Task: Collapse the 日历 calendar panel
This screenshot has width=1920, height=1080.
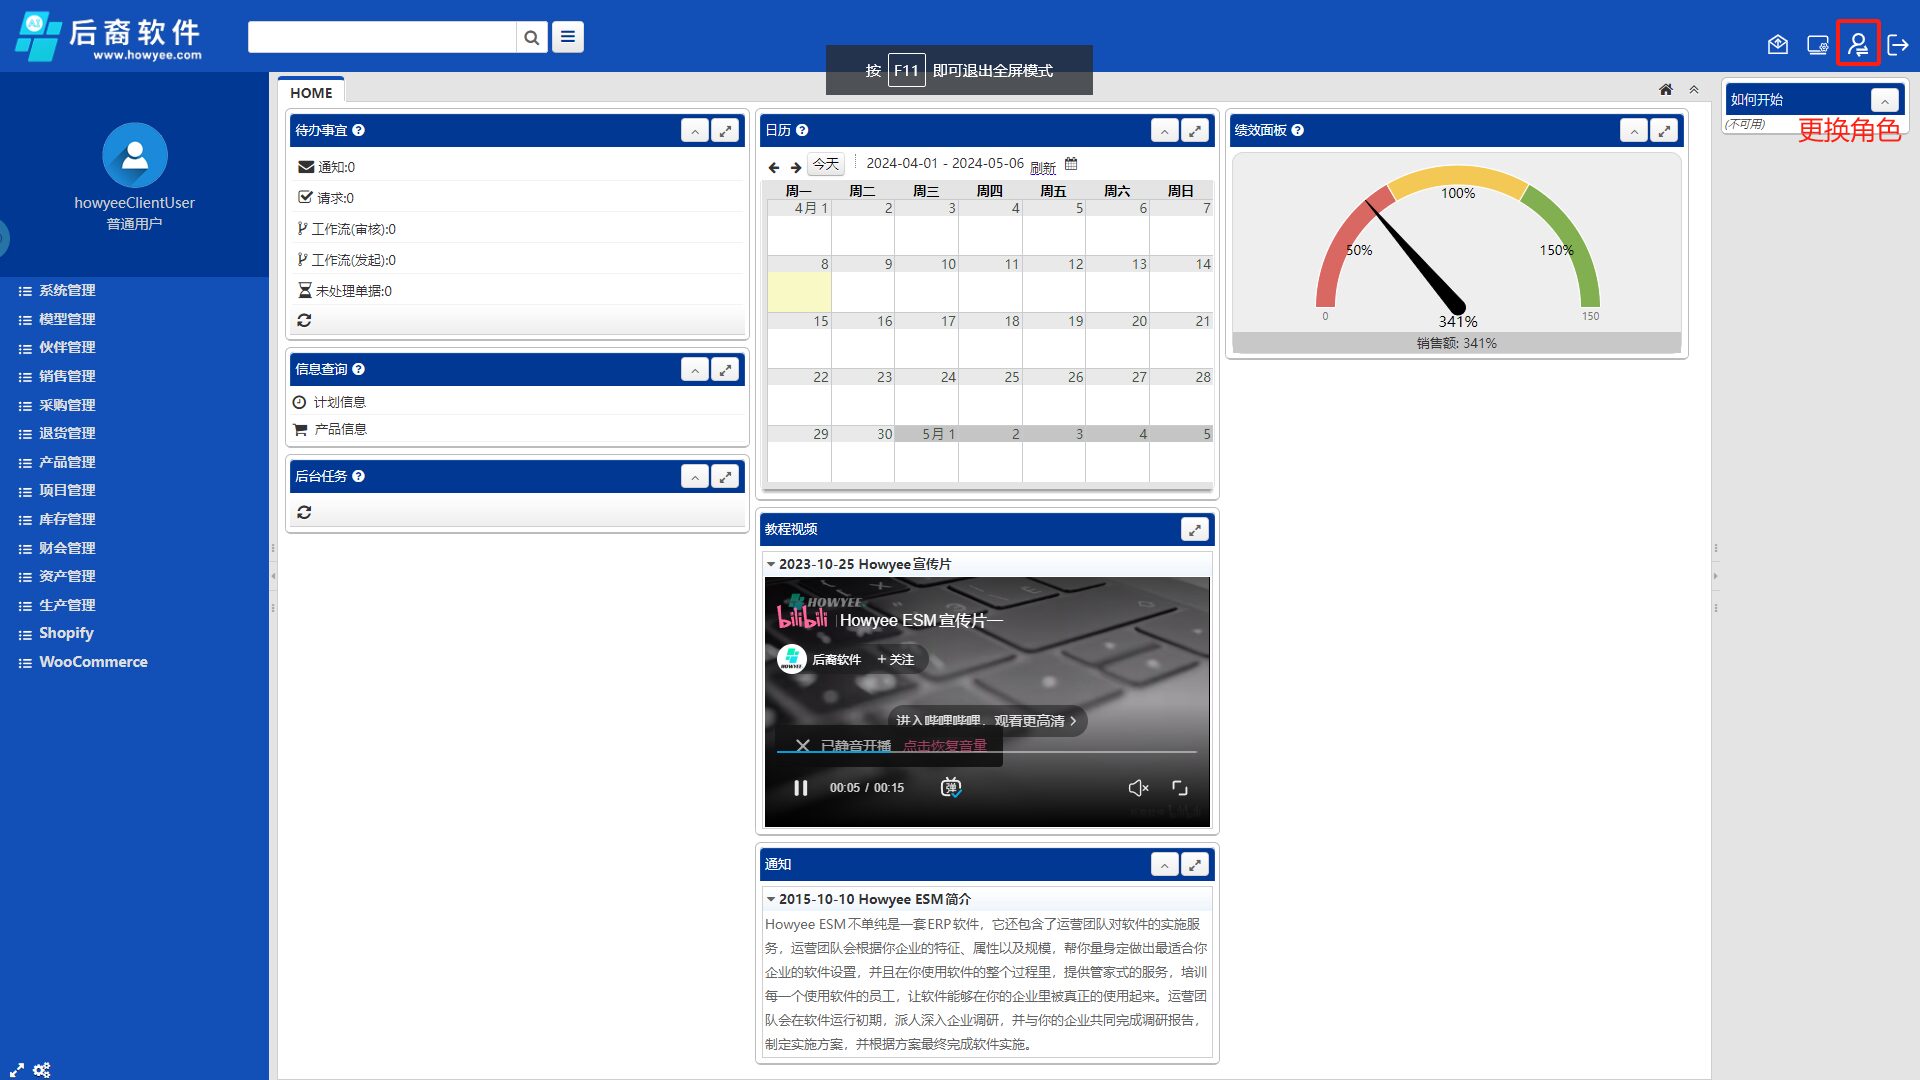Action: click(x=1164, y=131)
